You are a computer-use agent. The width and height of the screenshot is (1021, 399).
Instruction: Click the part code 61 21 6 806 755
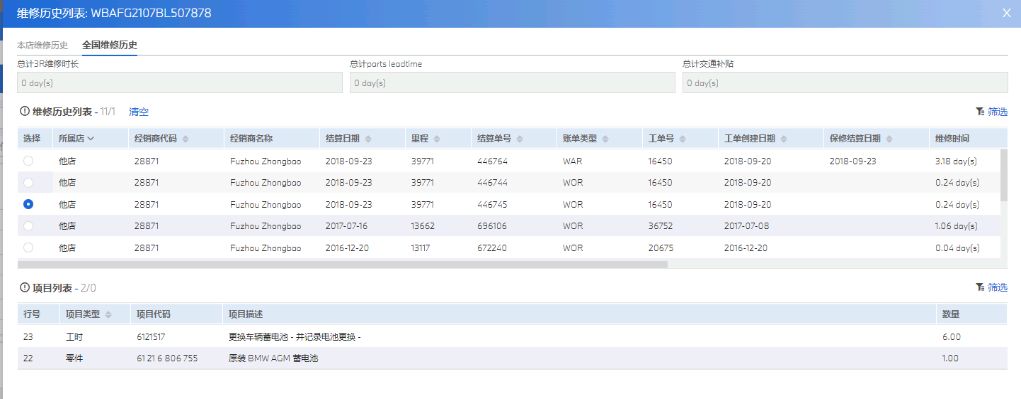167,359
